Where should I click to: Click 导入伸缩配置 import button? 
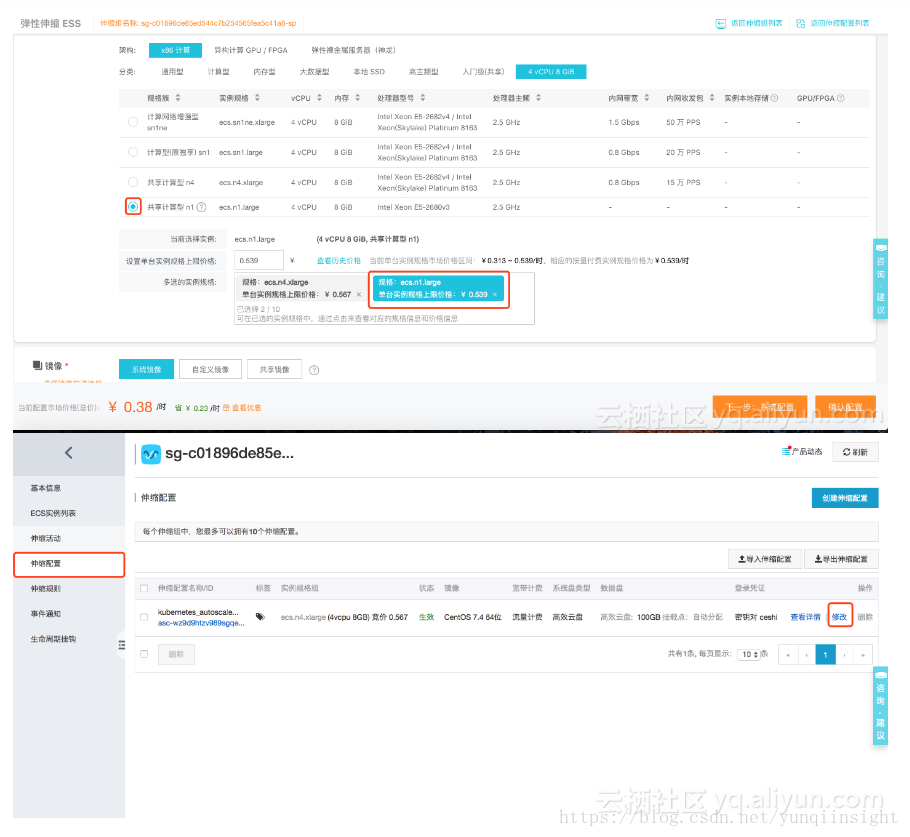tap(765, 559)
